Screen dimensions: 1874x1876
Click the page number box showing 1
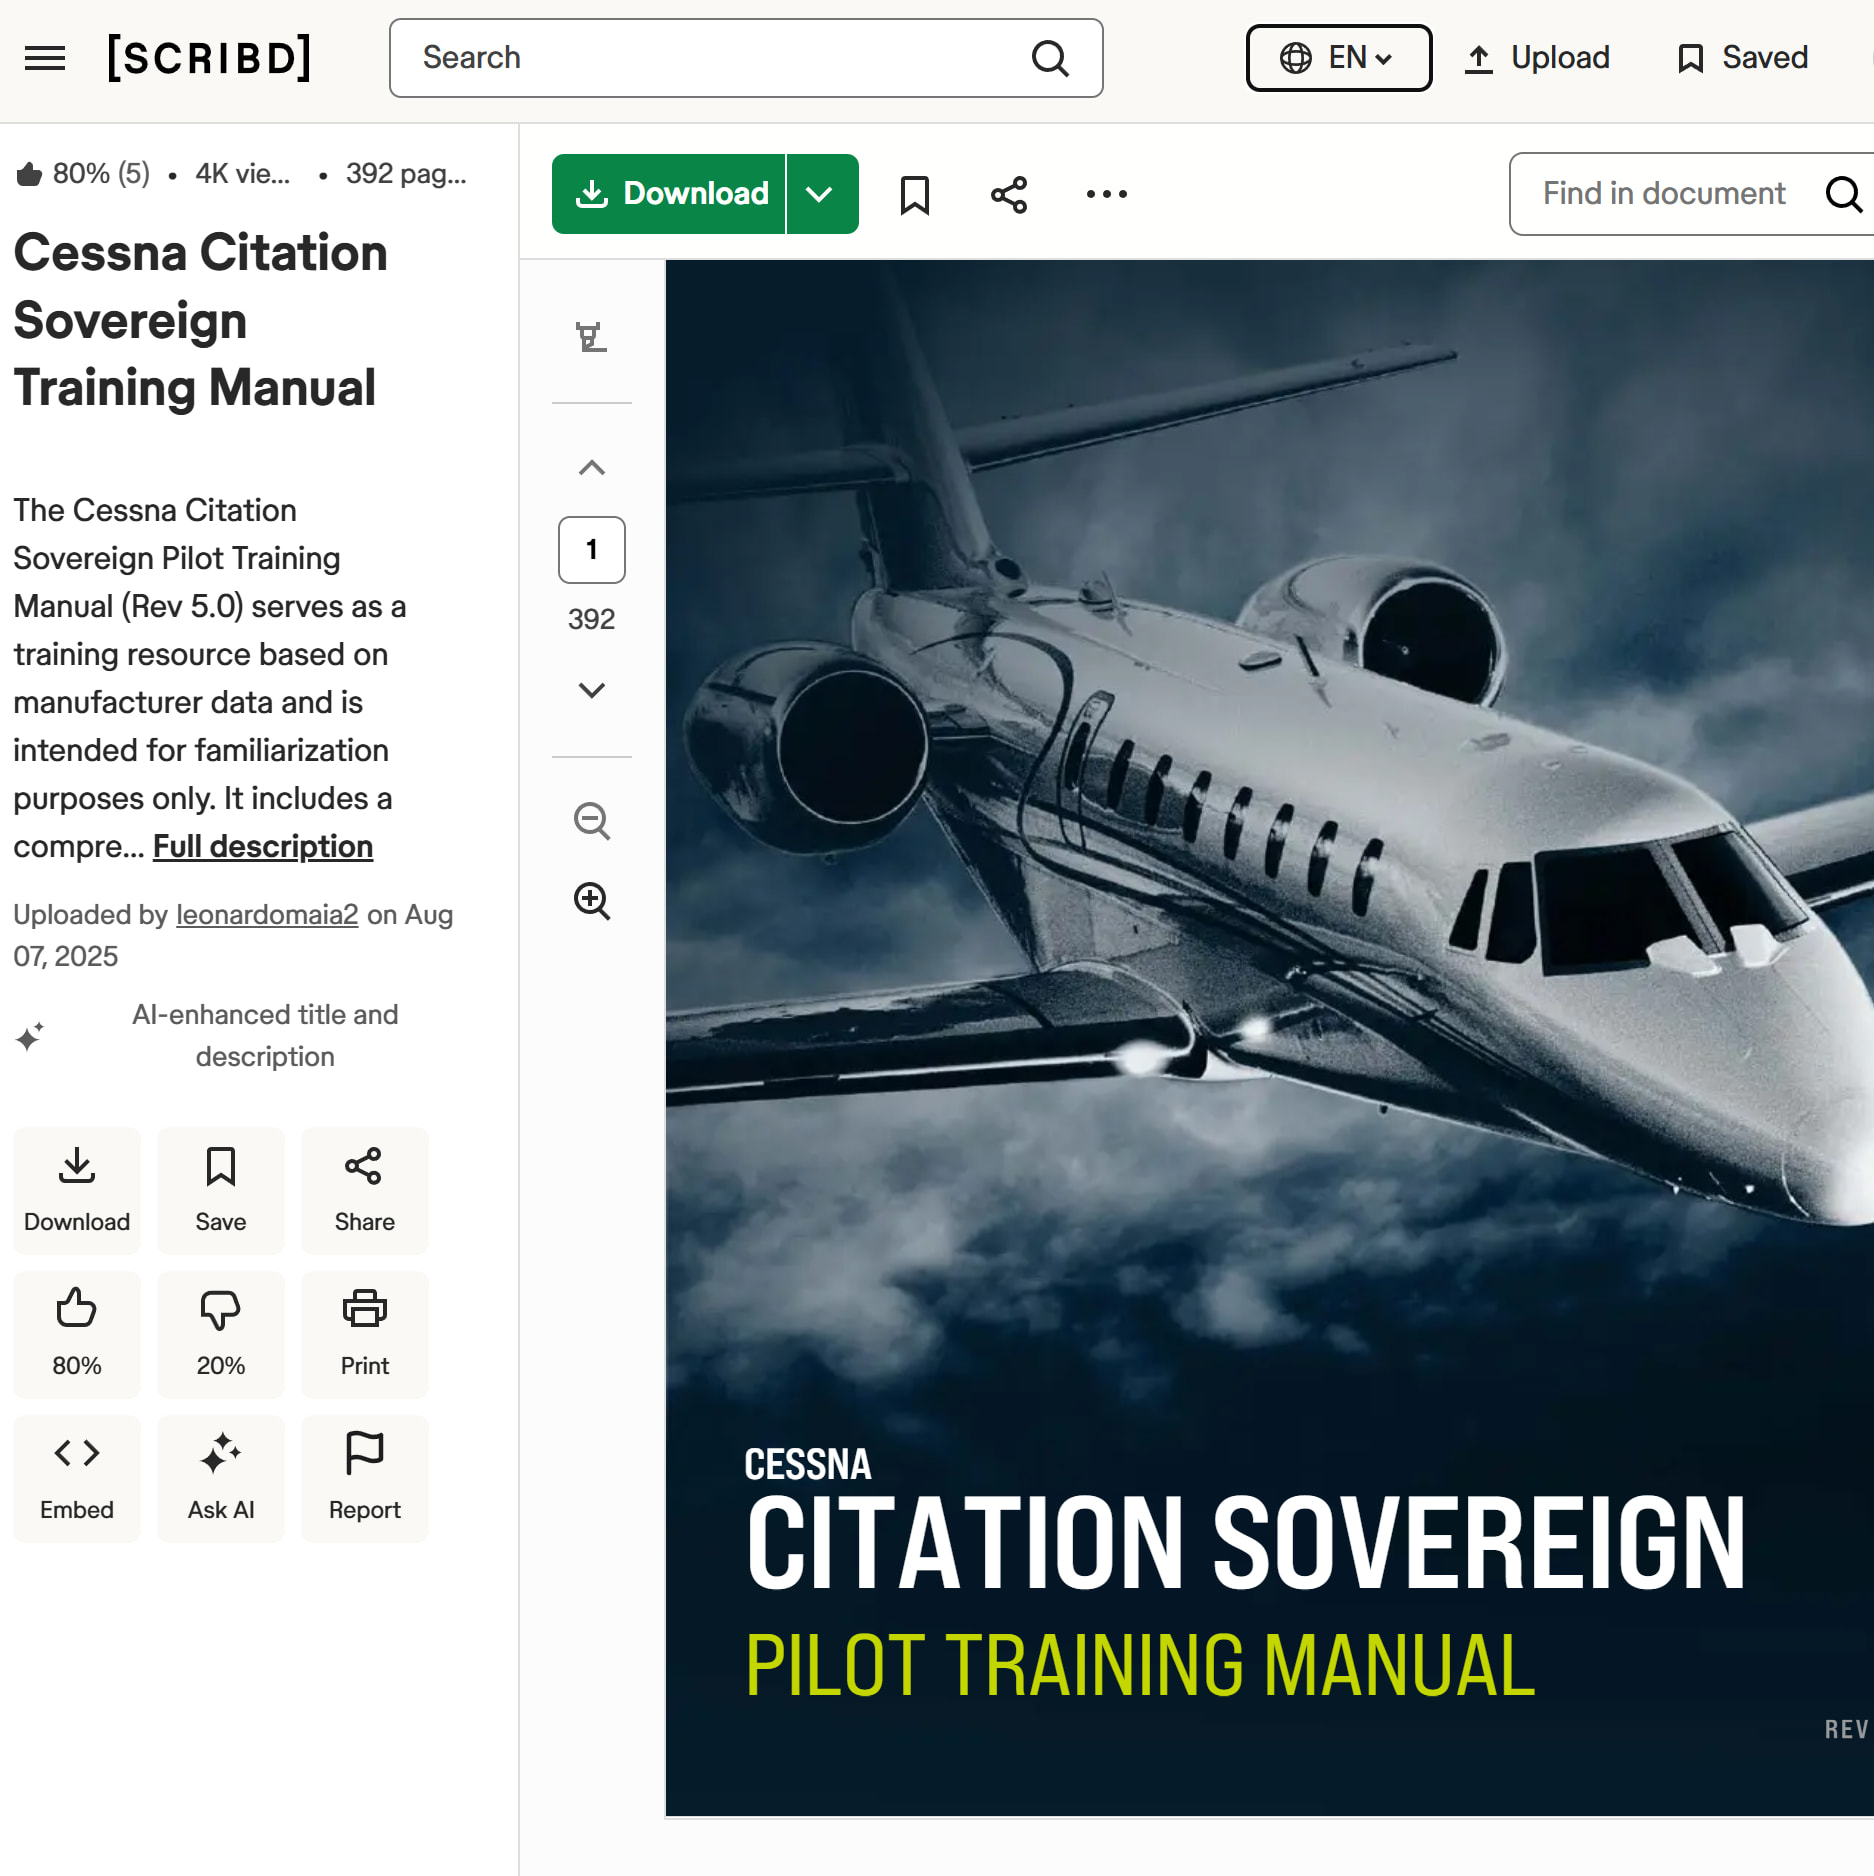pyautogui.click(x=592, y=550)
